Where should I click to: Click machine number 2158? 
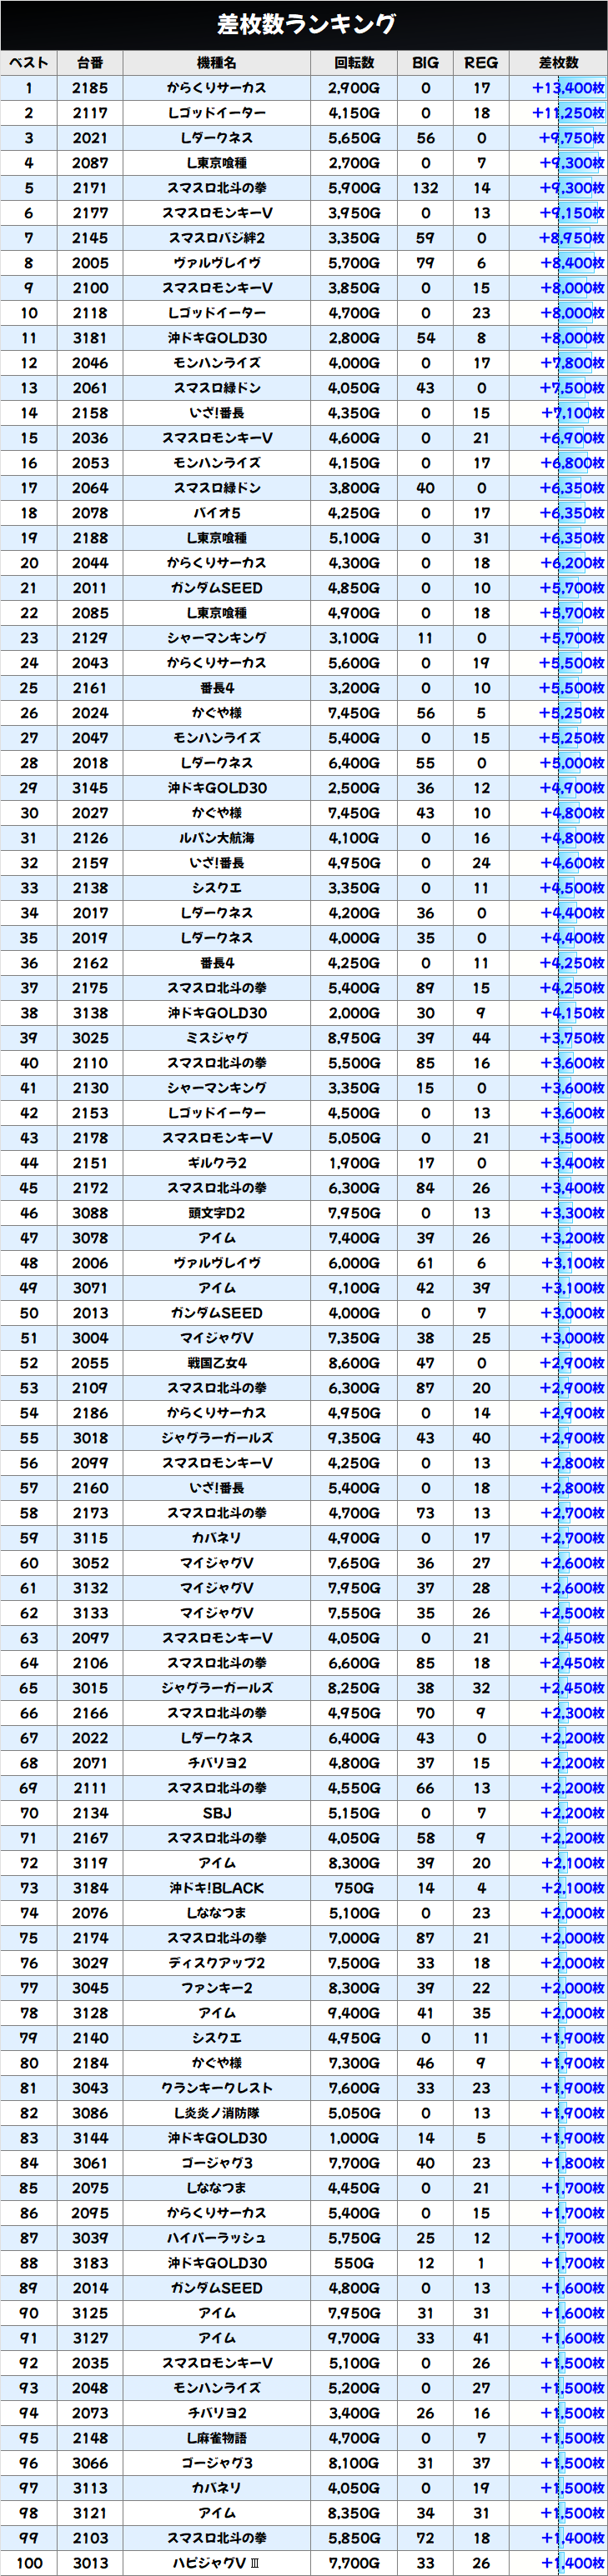90,413
